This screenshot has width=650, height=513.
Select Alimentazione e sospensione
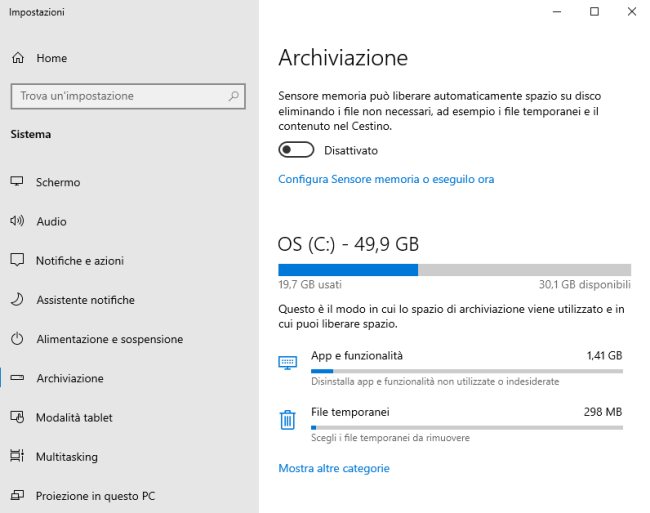coord(110,339)
